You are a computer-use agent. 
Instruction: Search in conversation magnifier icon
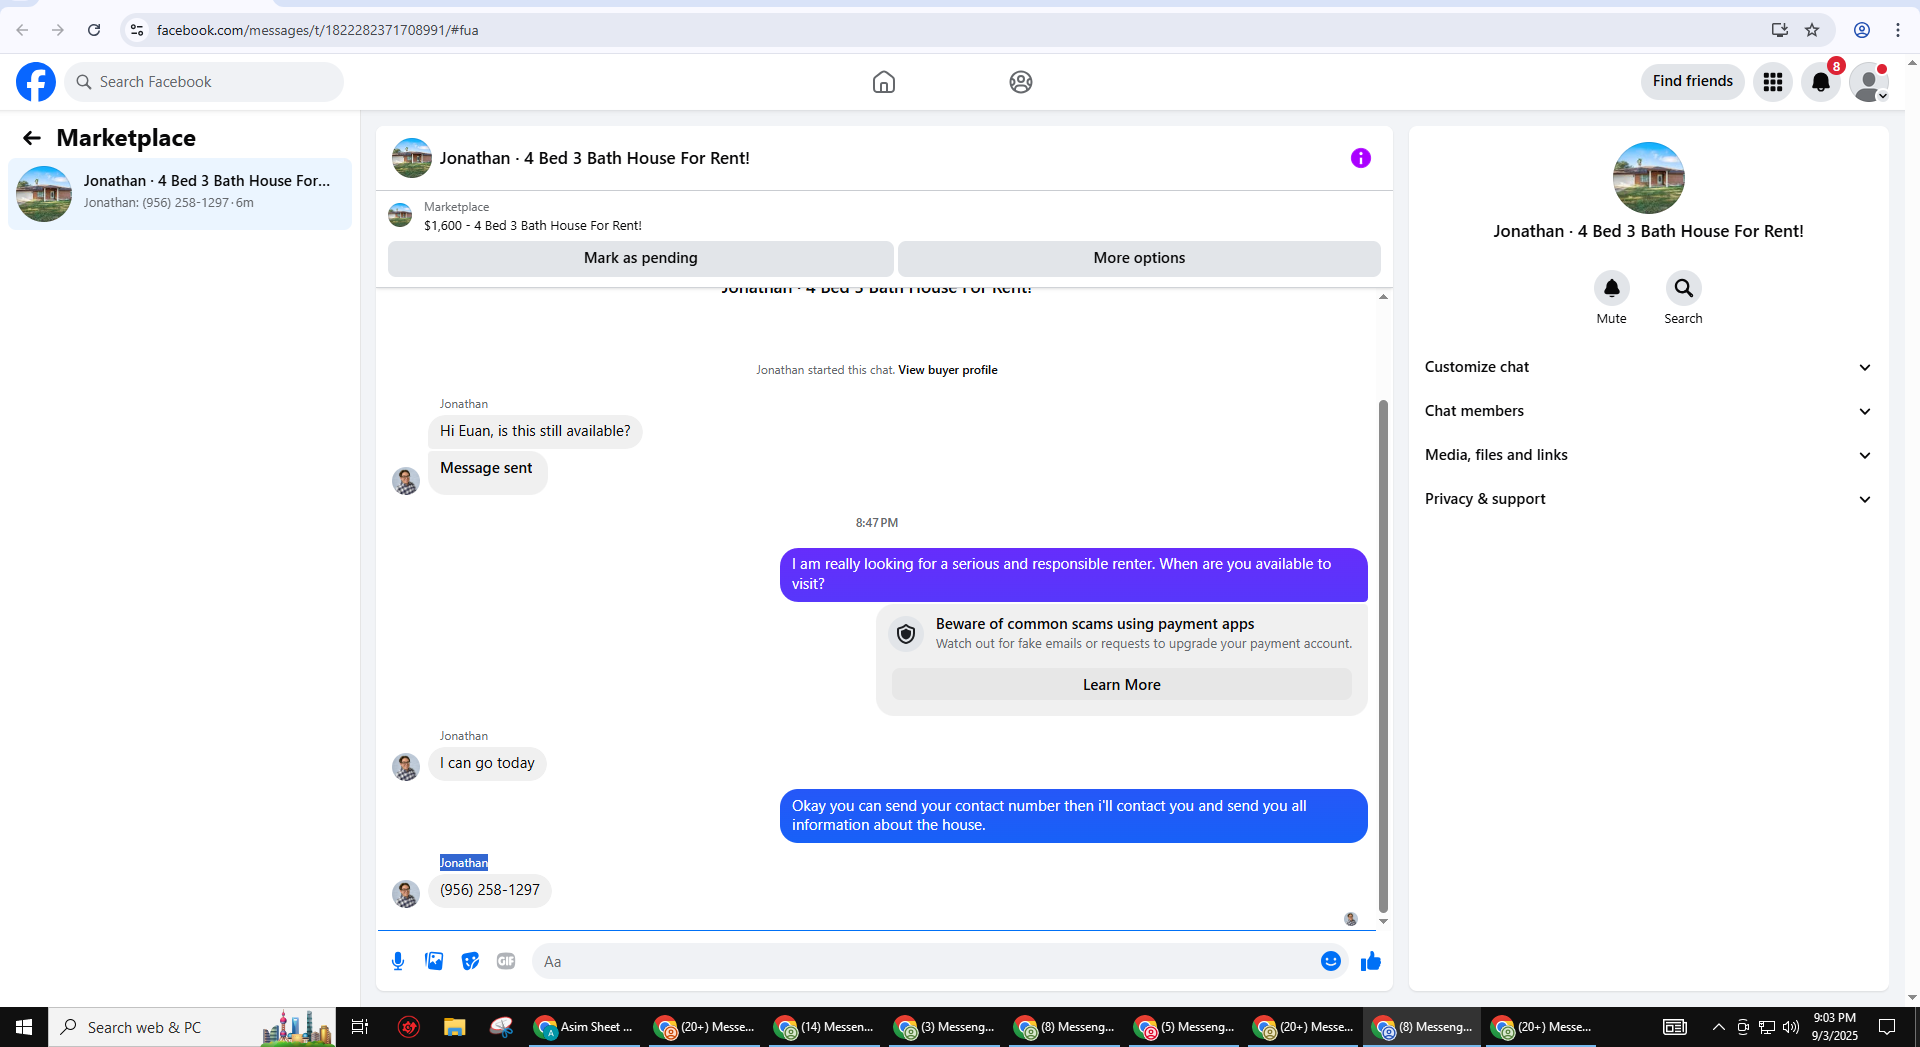pyautogui.click(x=1684, y=288)
